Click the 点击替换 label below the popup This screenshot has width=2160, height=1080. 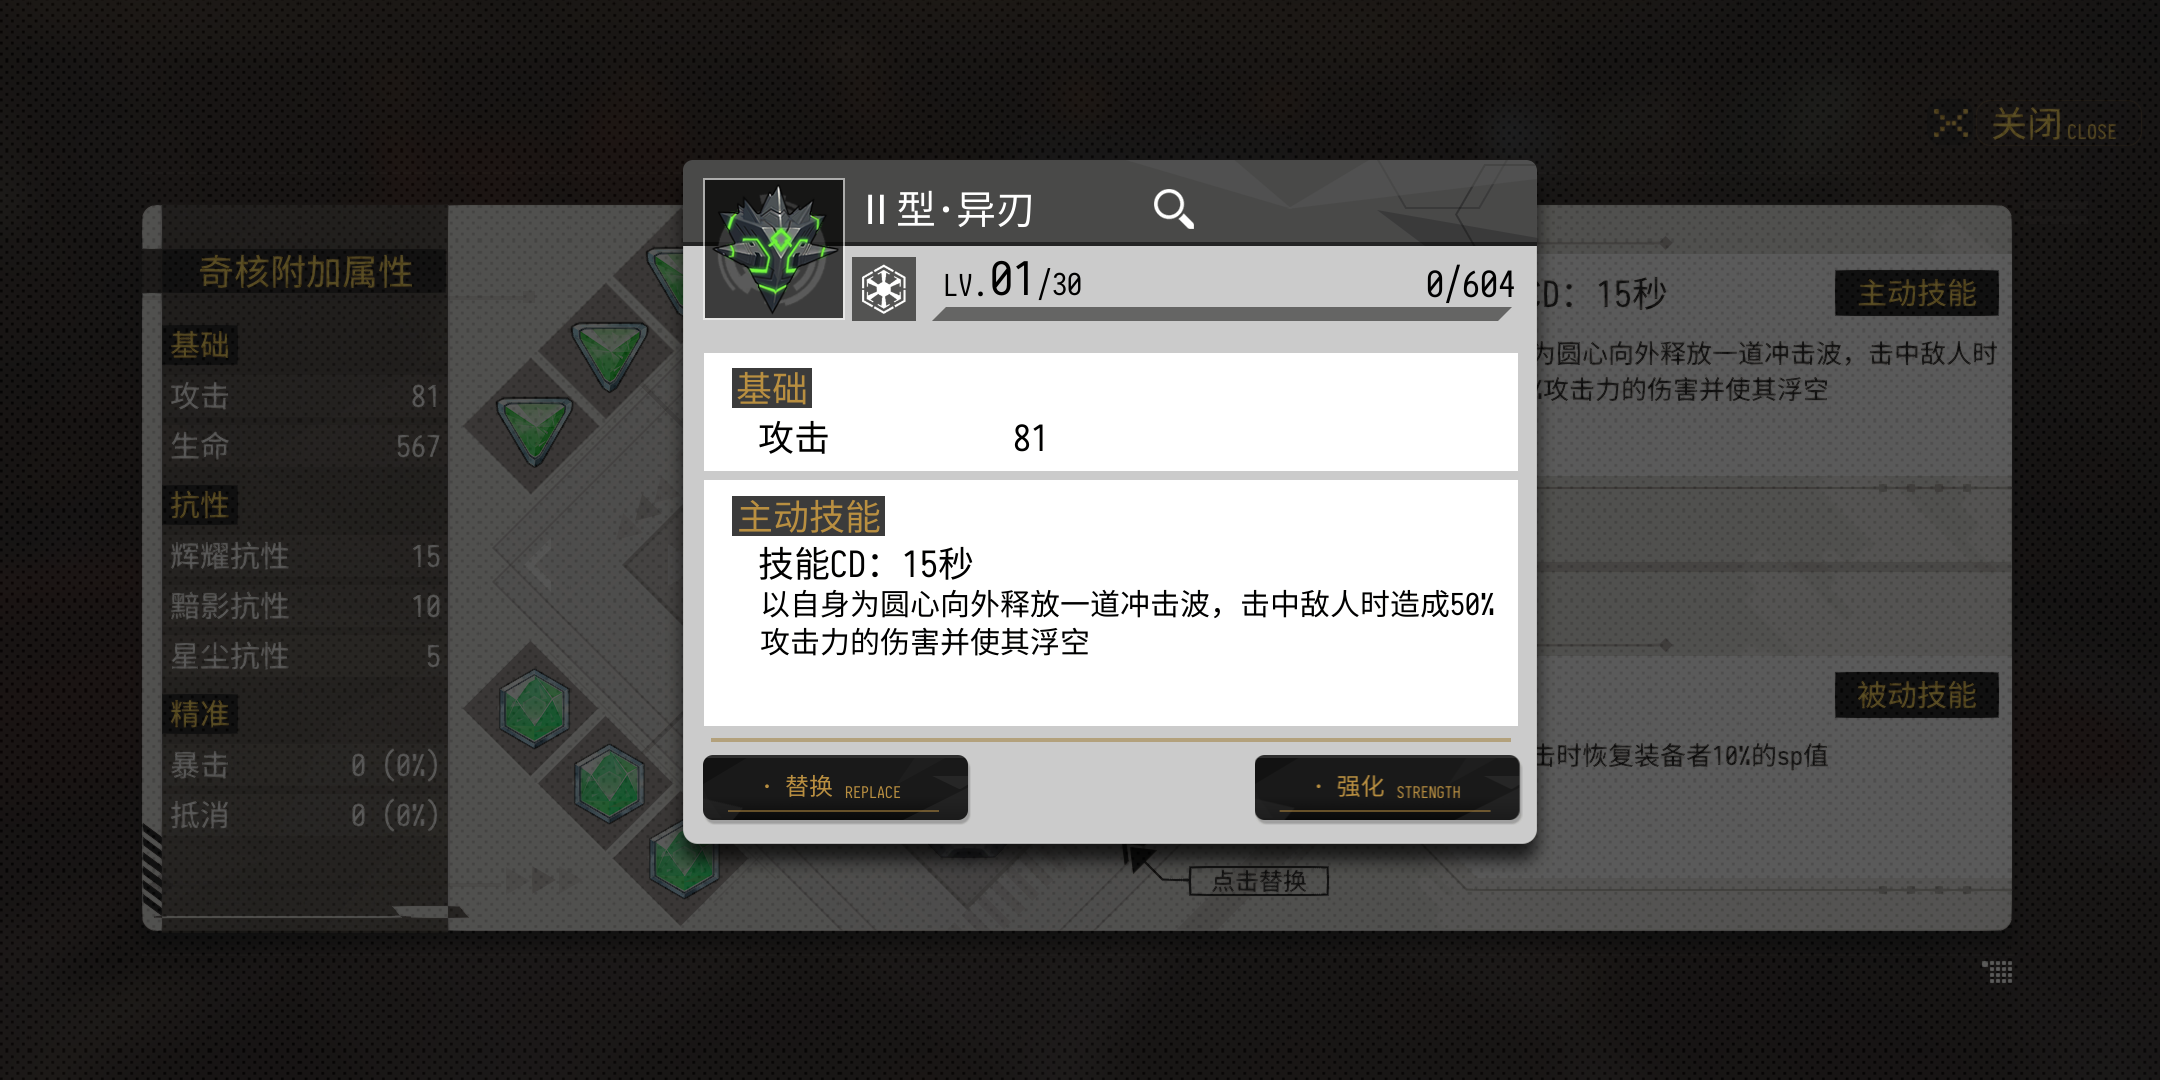[1259, 881]
